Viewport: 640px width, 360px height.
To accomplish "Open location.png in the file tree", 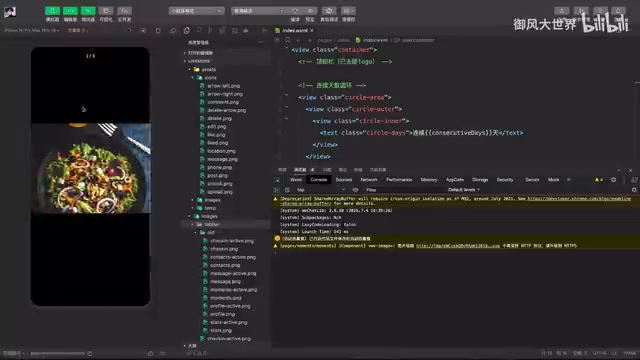I will 221,151.
